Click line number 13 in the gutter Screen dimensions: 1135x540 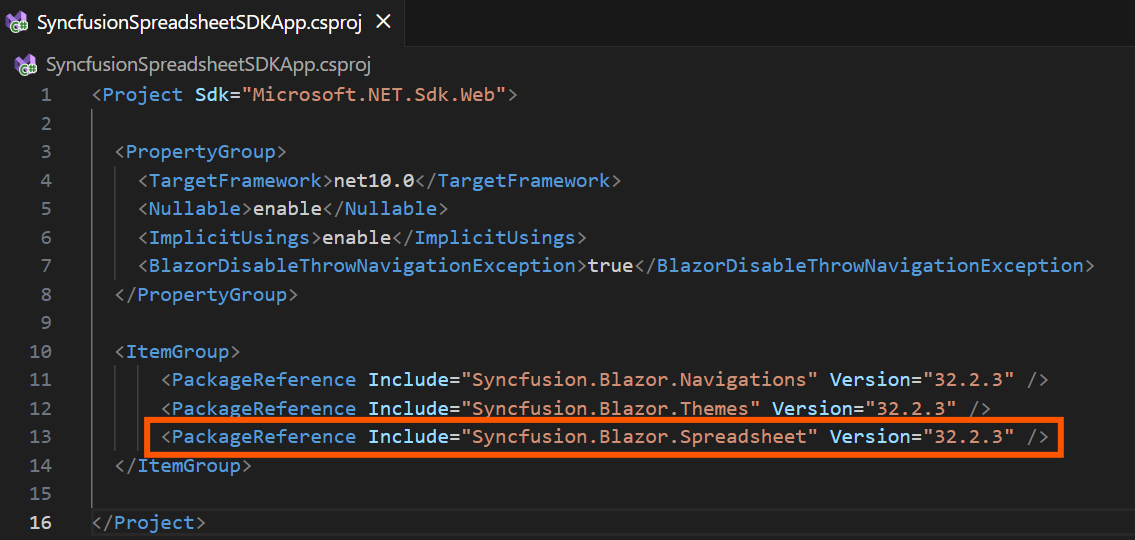[x=41, y=436]
